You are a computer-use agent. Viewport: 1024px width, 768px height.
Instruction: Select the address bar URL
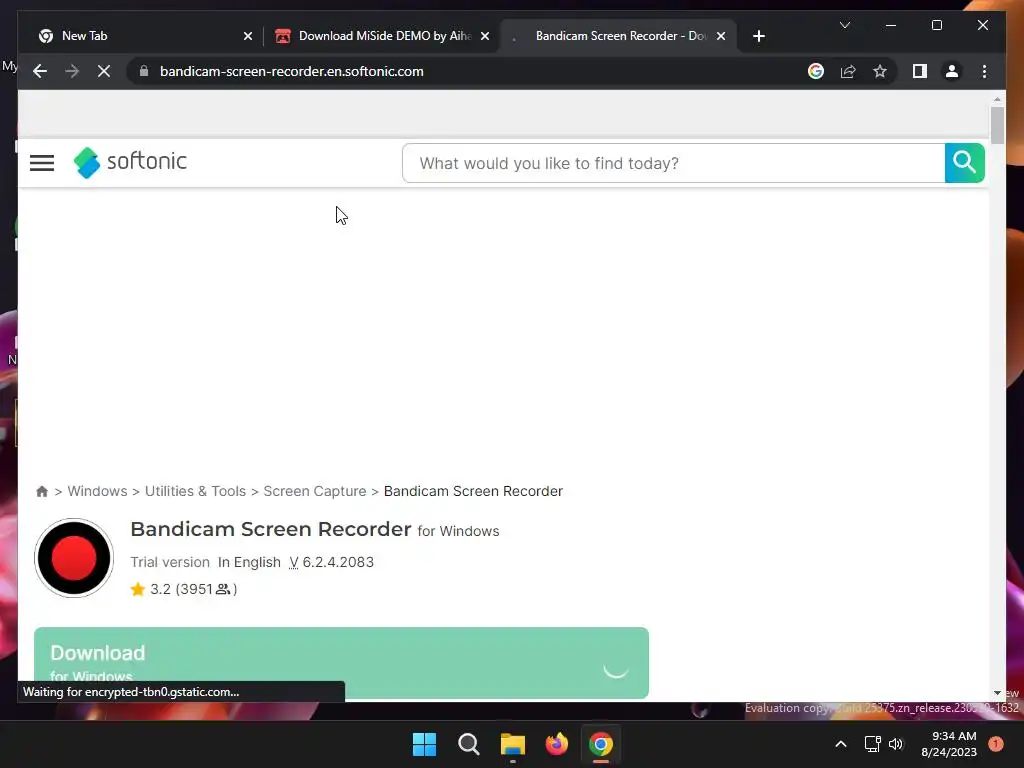tap(292, 71)
